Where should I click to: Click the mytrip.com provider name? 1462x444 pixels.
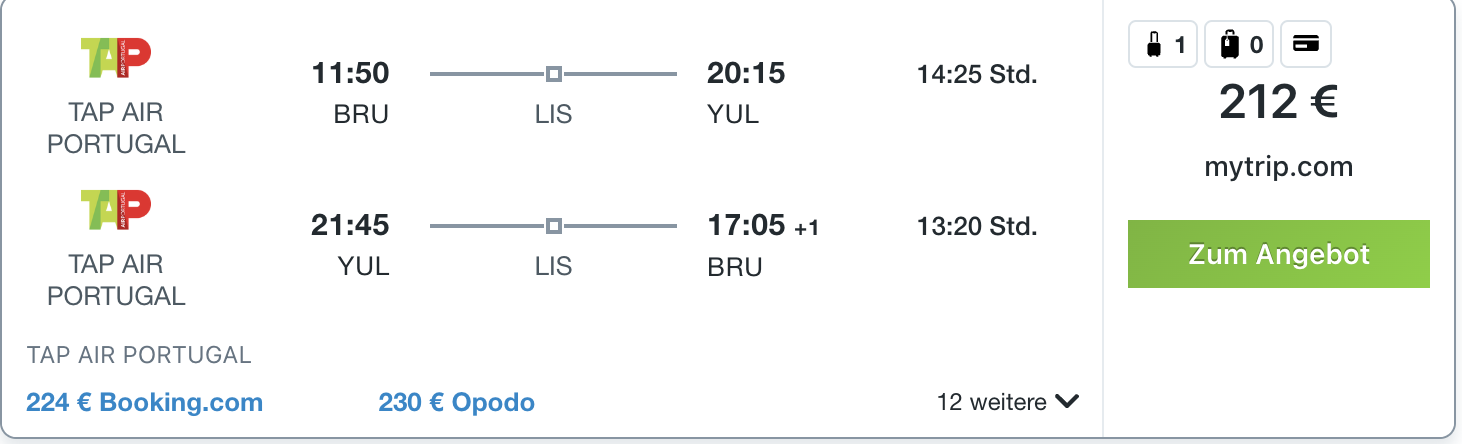(x=1279, y=166)
